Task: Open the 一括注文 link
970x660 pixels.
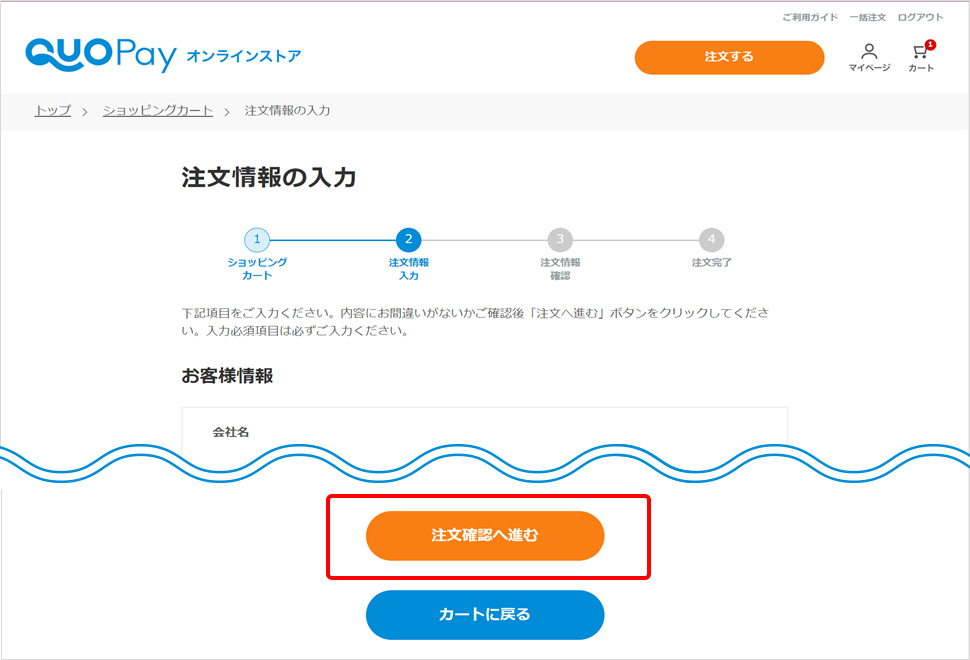Action: (x=867, y=17)
